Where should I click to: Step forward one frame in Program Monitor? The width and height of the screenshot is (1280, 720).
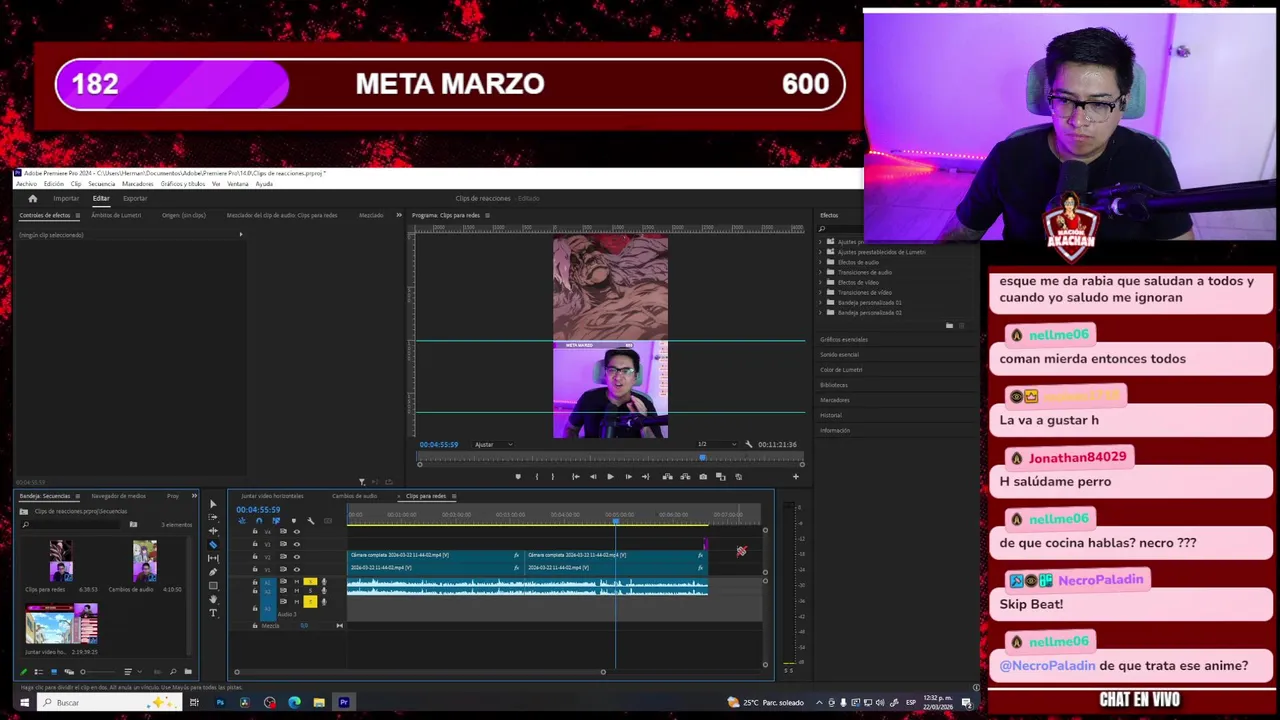(x=629, y=476)
